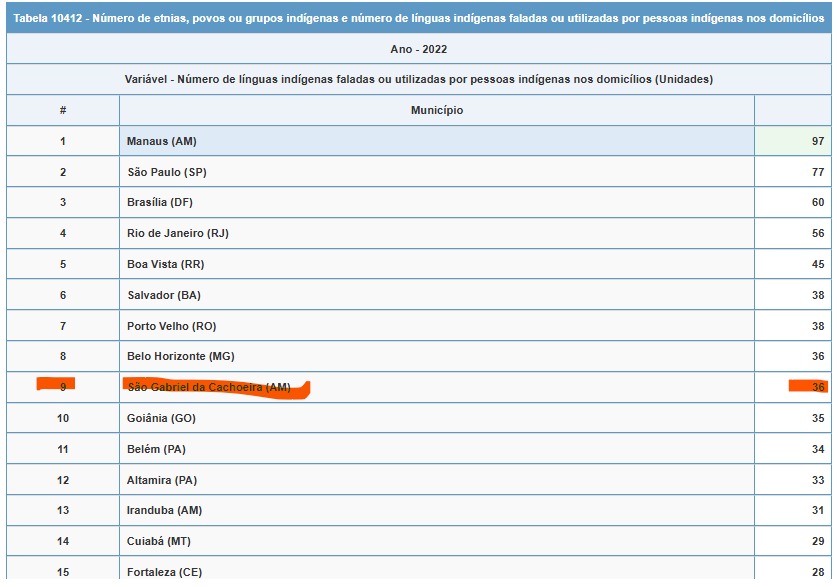Viewport: 838px width, 587px height.
Task: Click the Tabela 10412 title bar
Action: [418, 18]
